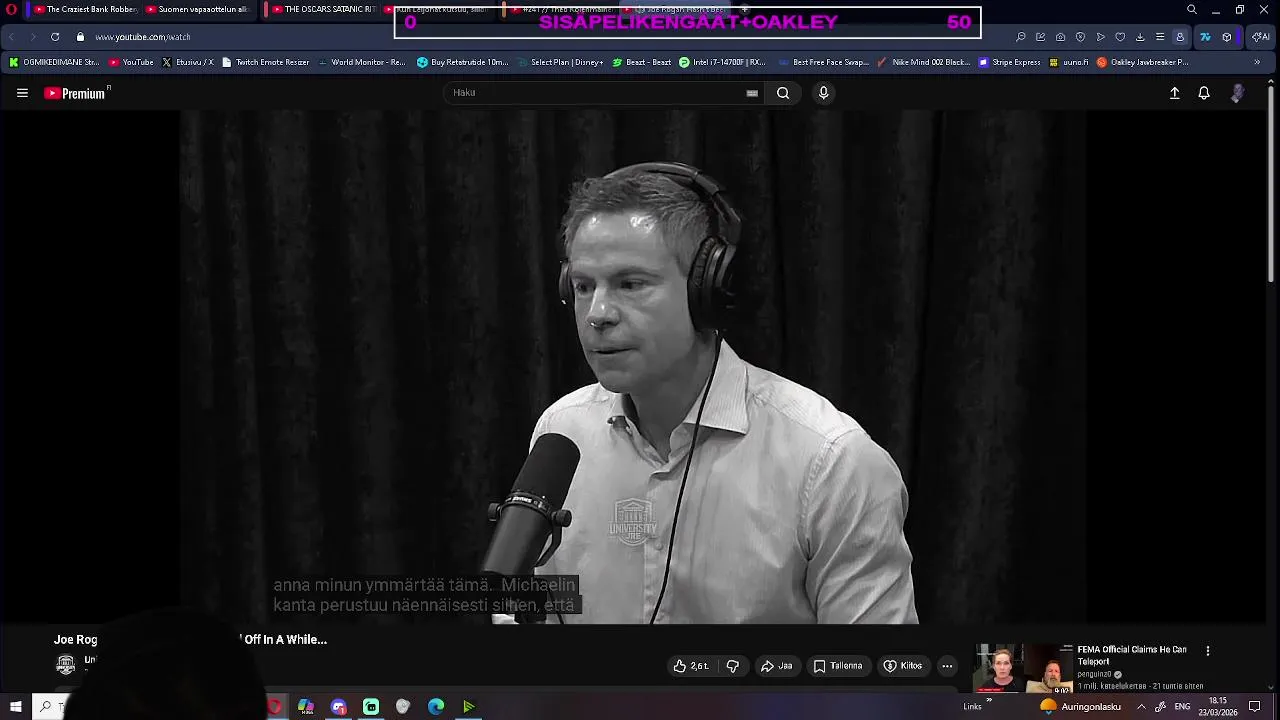This screenshot has height=720, width=1280.
Task: Go to YouTube Premium home logo
Action: pos(76,93)
